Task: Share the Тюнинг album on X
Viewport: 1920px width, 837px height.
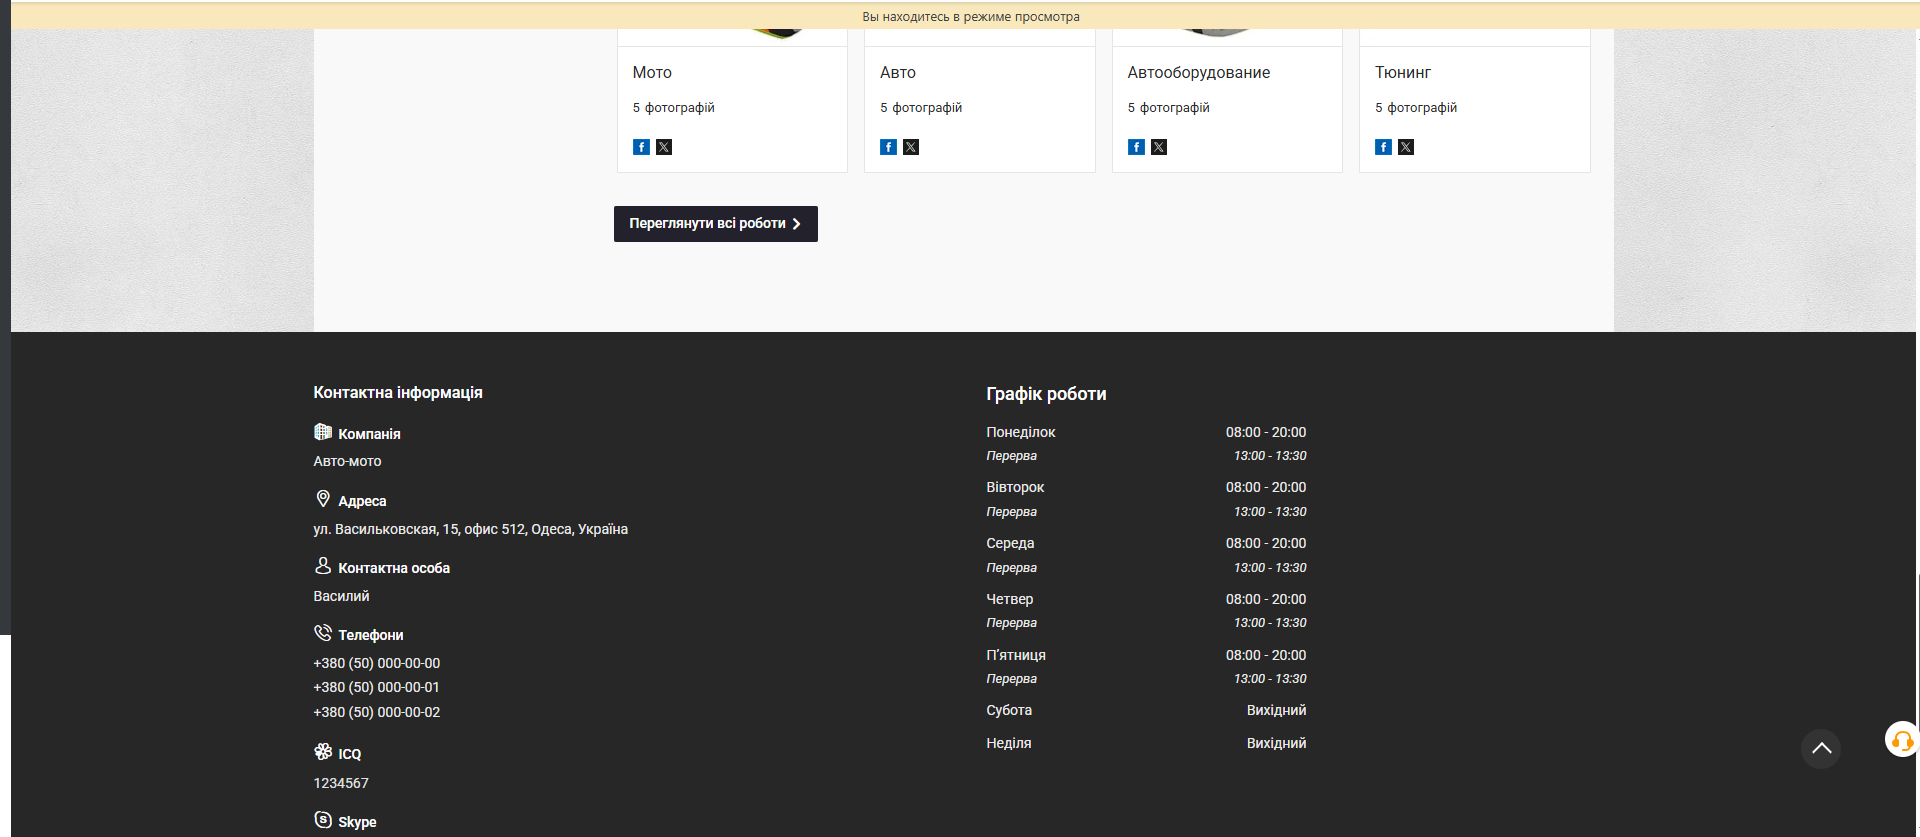Action: [x=1406, y=147]
